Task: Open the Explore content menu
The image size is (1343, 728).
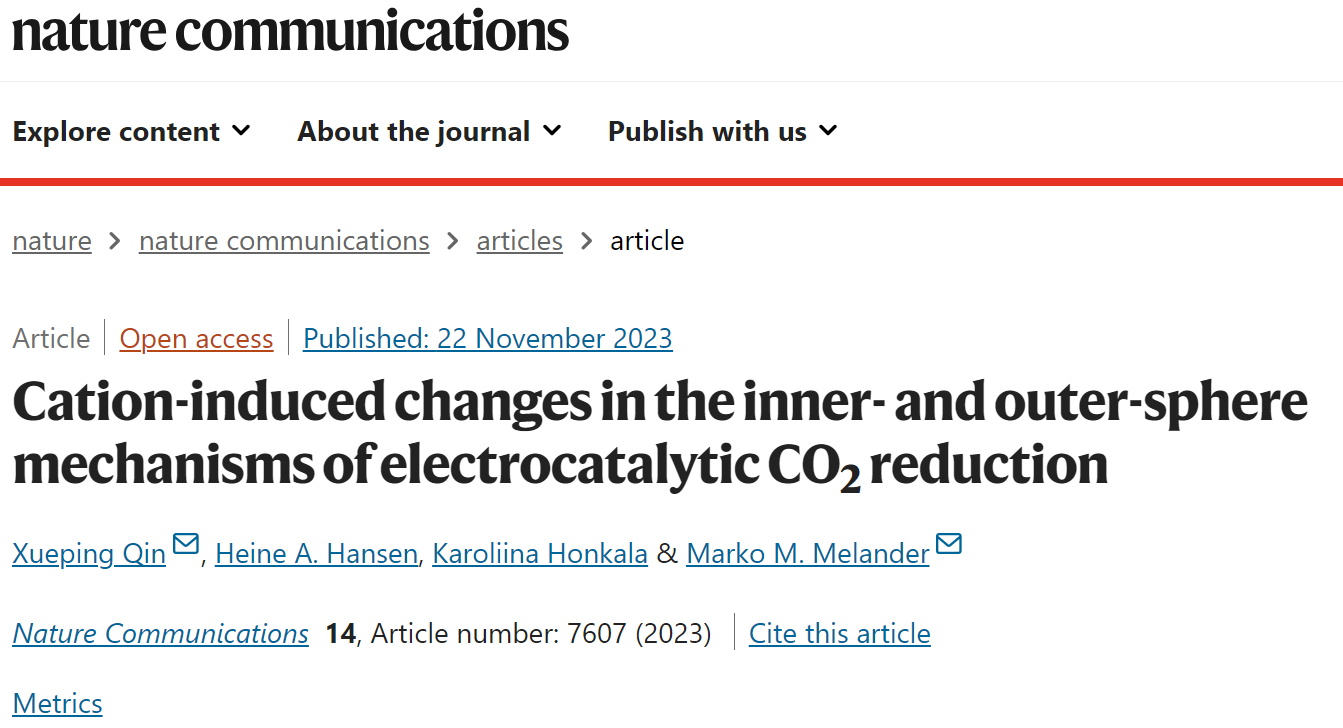Action: pyautogui.click(x=132, y=131)
